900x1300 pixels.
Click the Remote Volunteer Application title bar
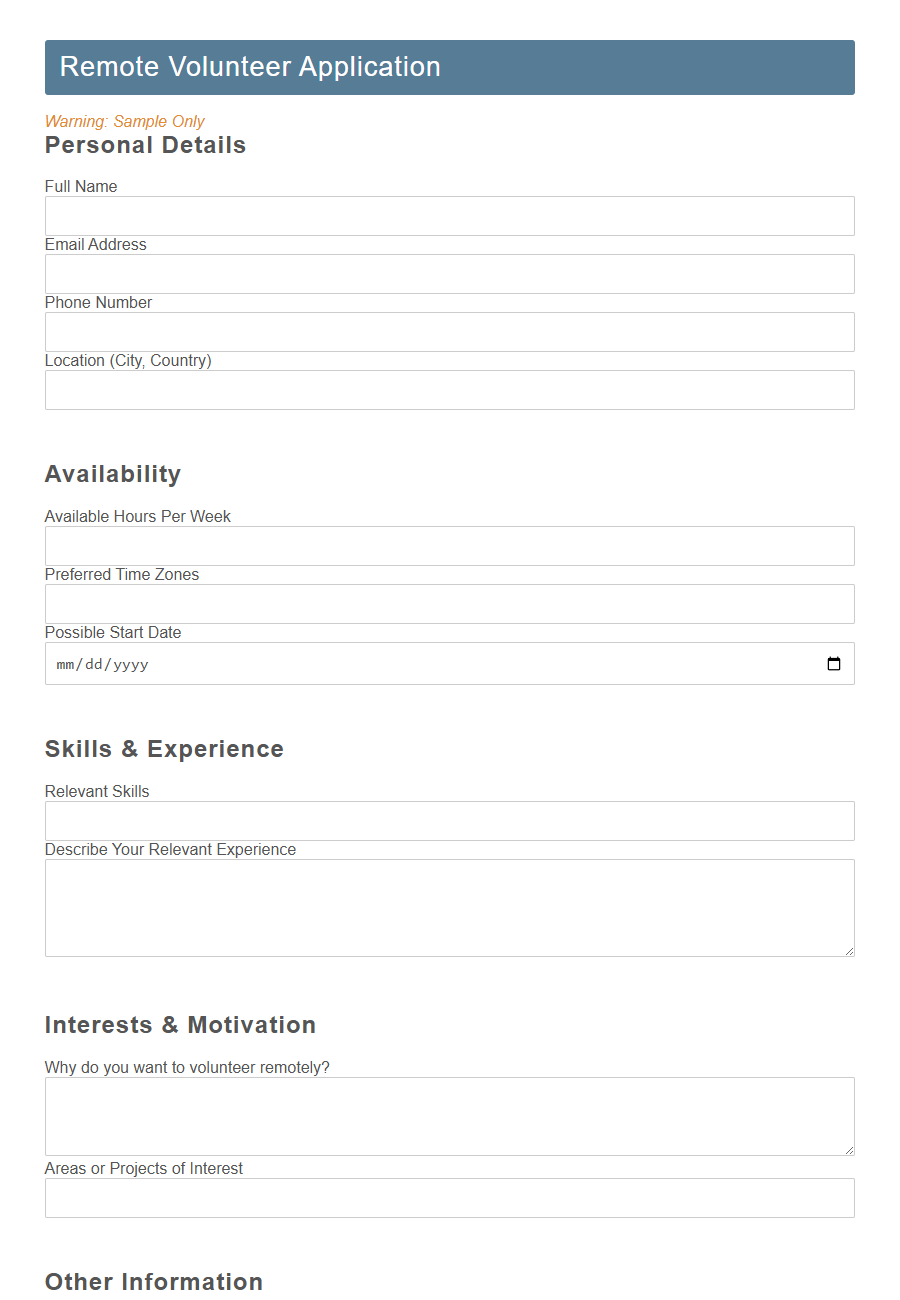tap(450, 67)
